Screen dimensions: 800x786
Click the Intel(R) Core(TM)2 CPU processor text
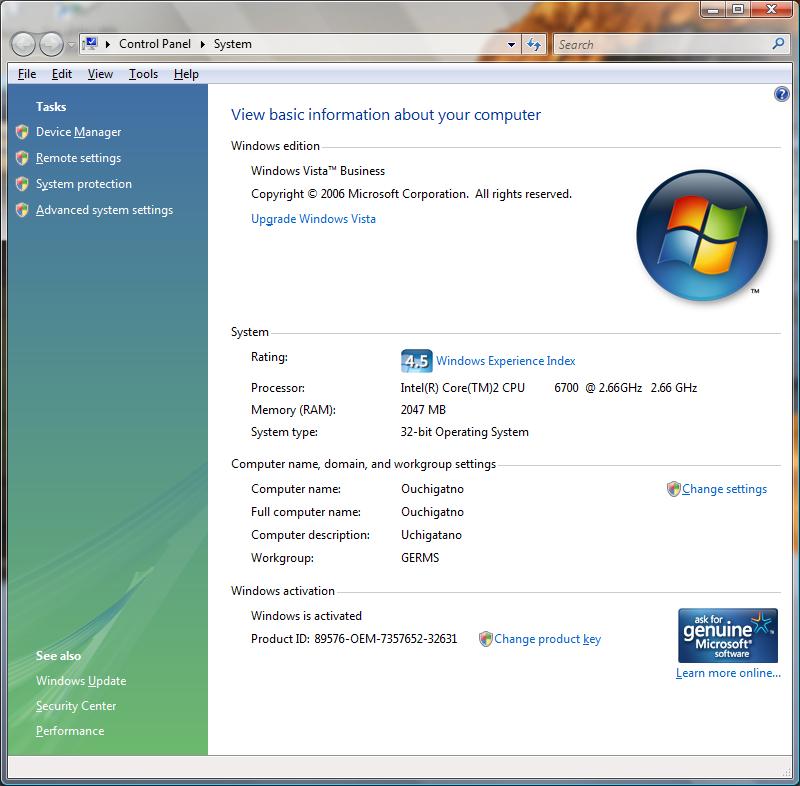[462, 388]
